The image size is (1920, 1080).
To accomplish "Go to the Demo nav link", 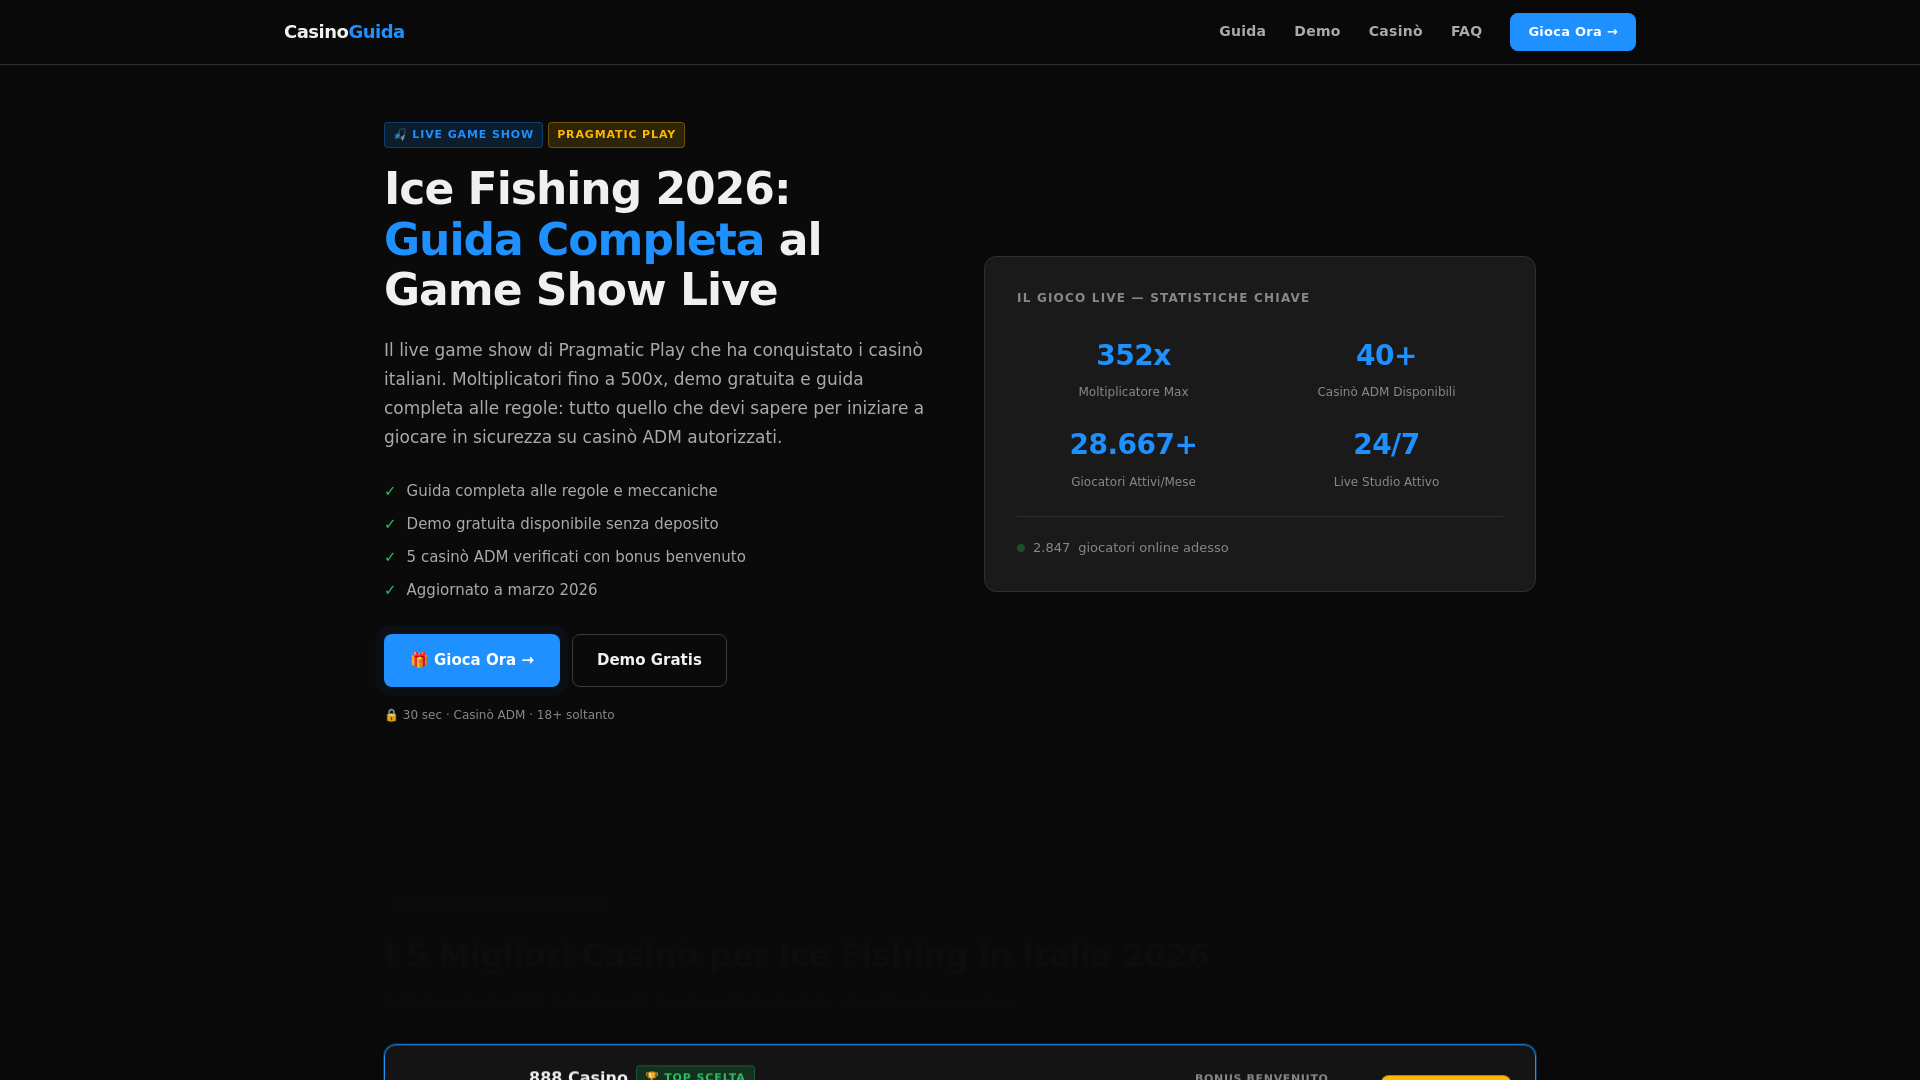I will 1317,32.
